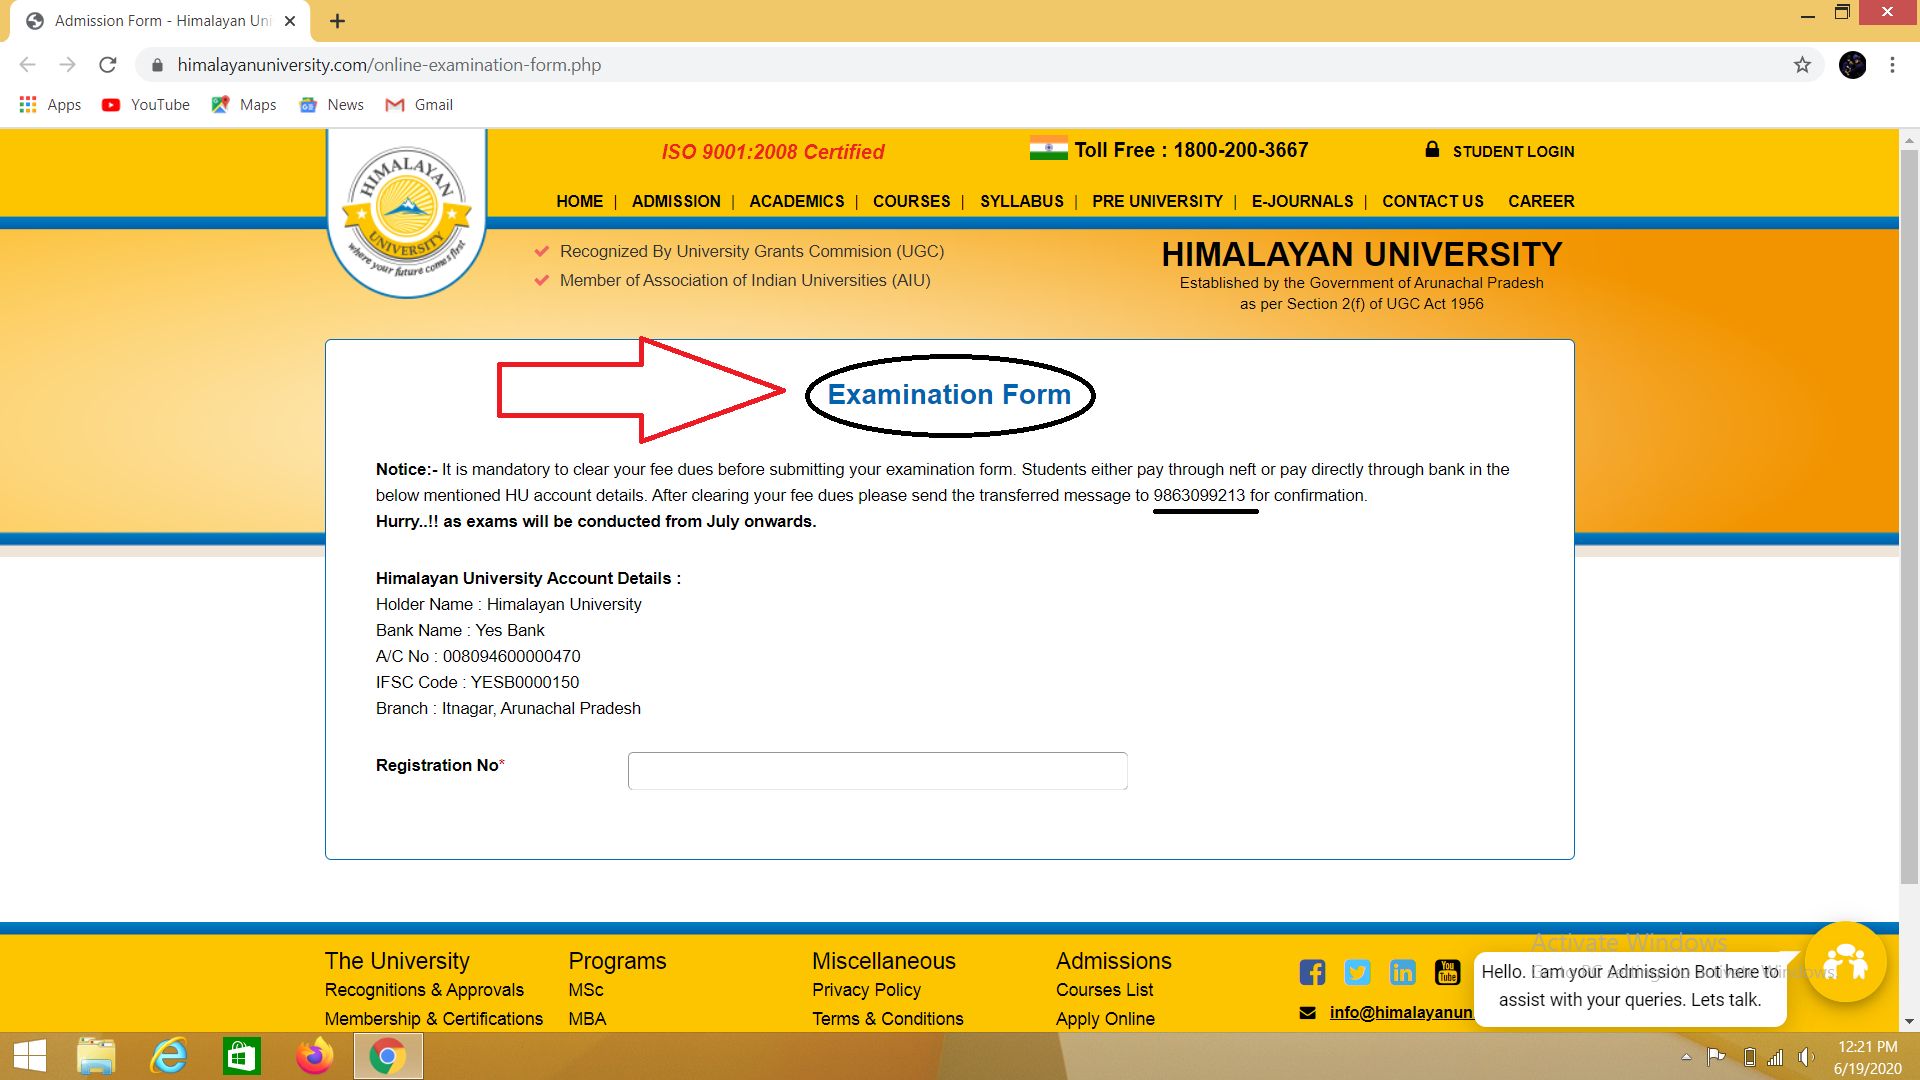1920x1080 pixels.
Task: Click the Apply Online link
Action: coord(1105,1019)
